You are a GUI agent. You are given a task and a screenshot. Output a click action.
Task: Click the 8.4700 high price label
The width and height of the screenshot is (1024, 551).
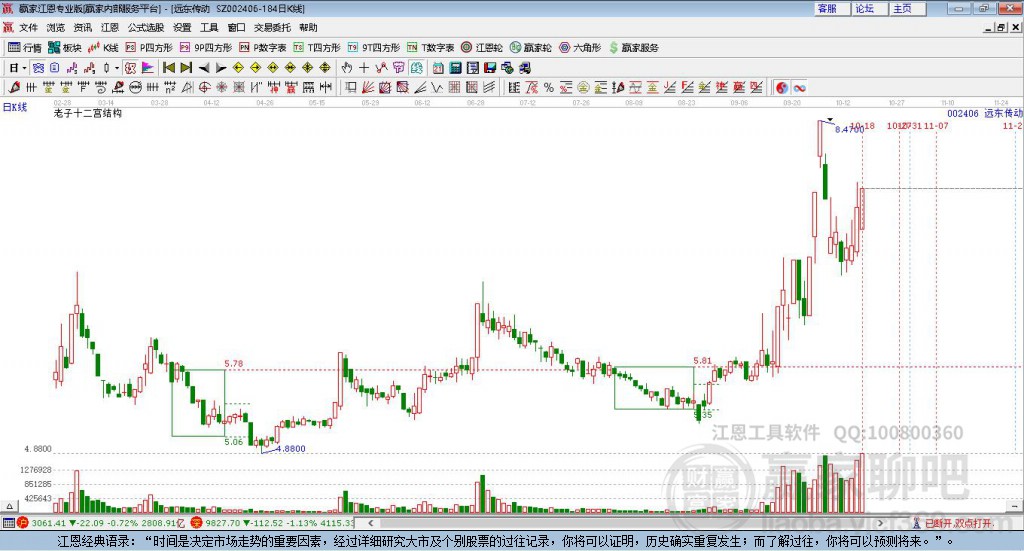tap(849, 129)
